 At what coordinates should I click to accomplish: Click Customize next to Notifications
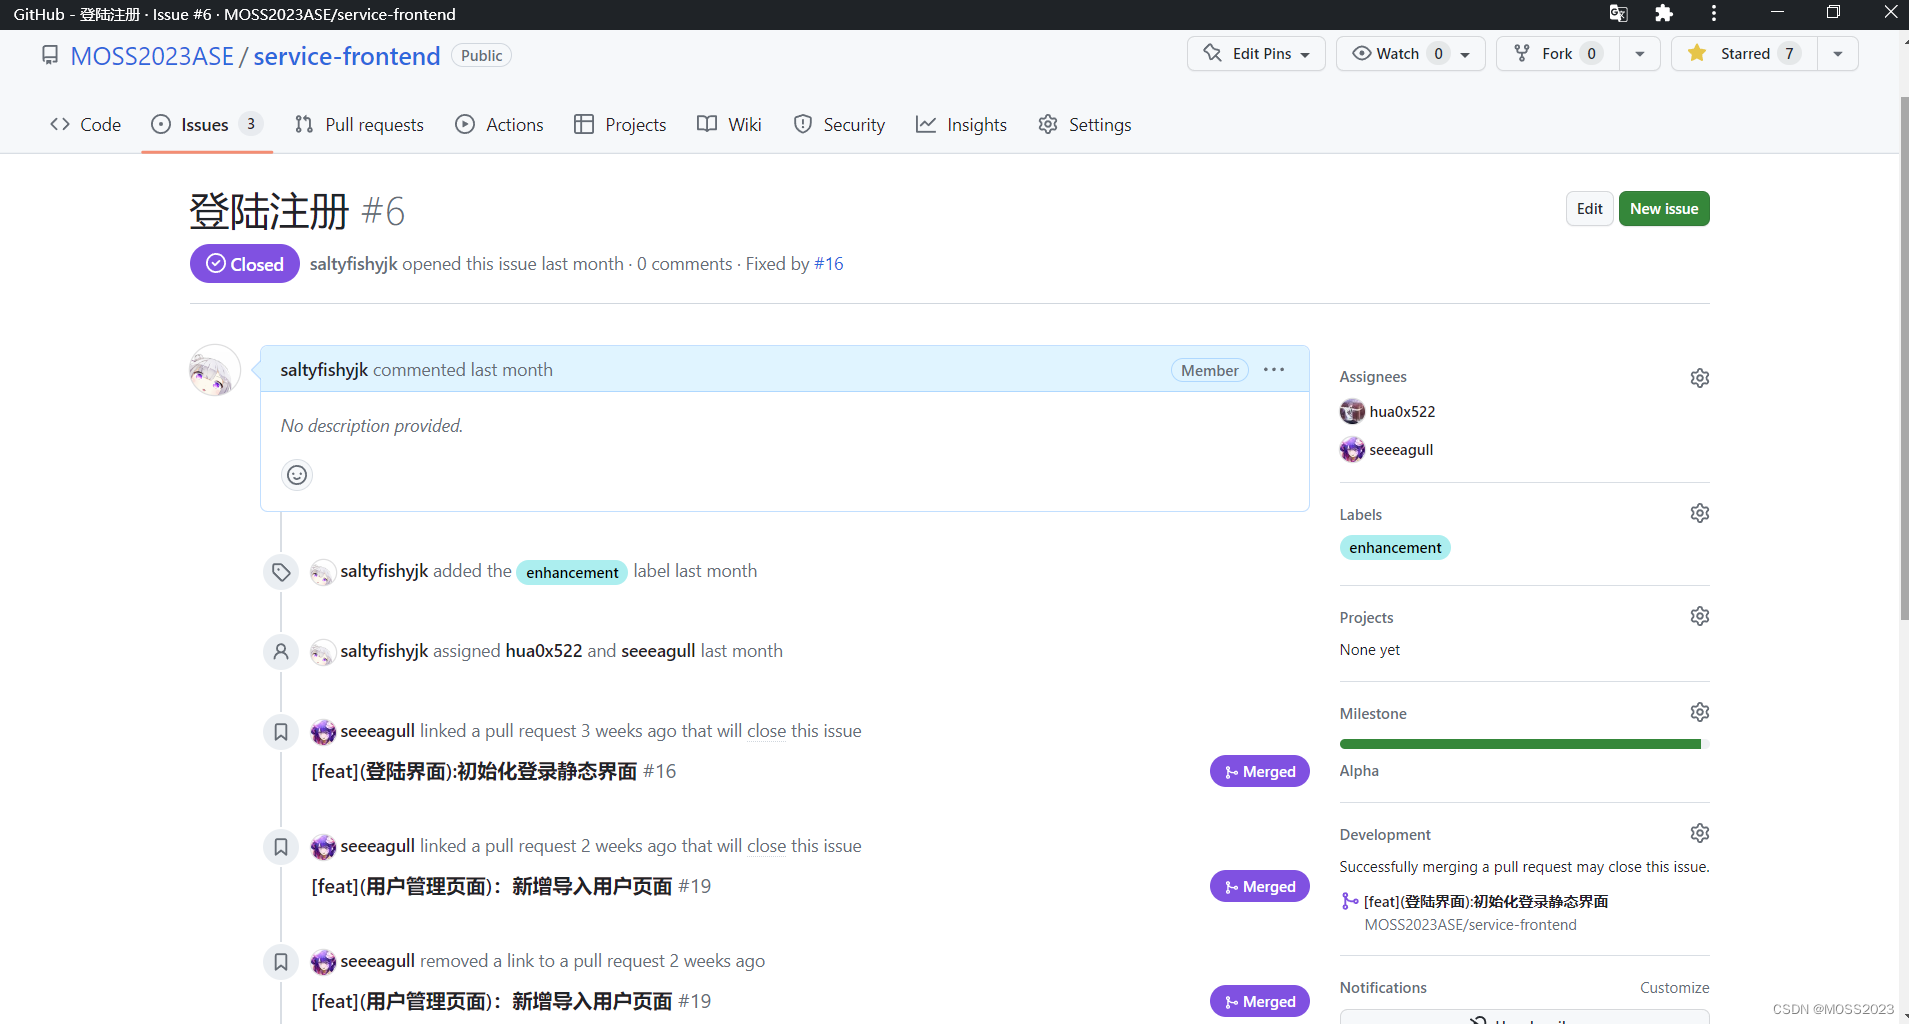click(x=1674, y=987)
